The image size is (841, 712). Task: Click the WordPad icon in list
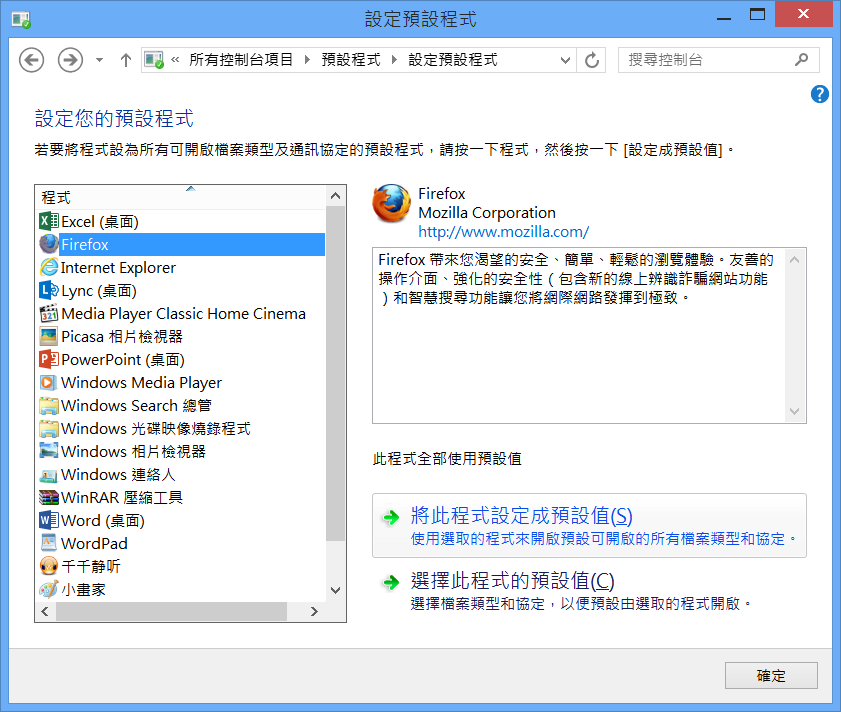pos(49,544)
